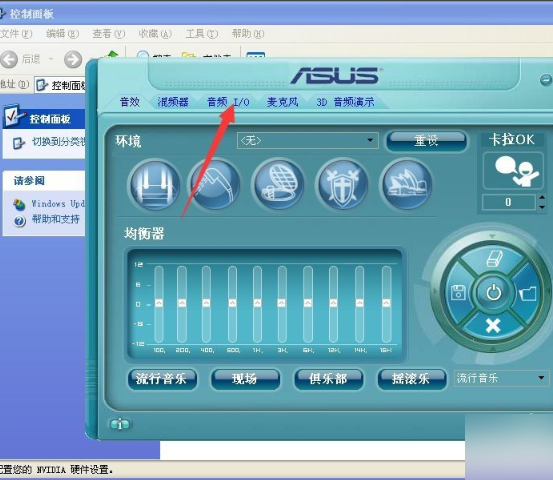Click the Karaoke talking-figures icon

pos(513,171)
